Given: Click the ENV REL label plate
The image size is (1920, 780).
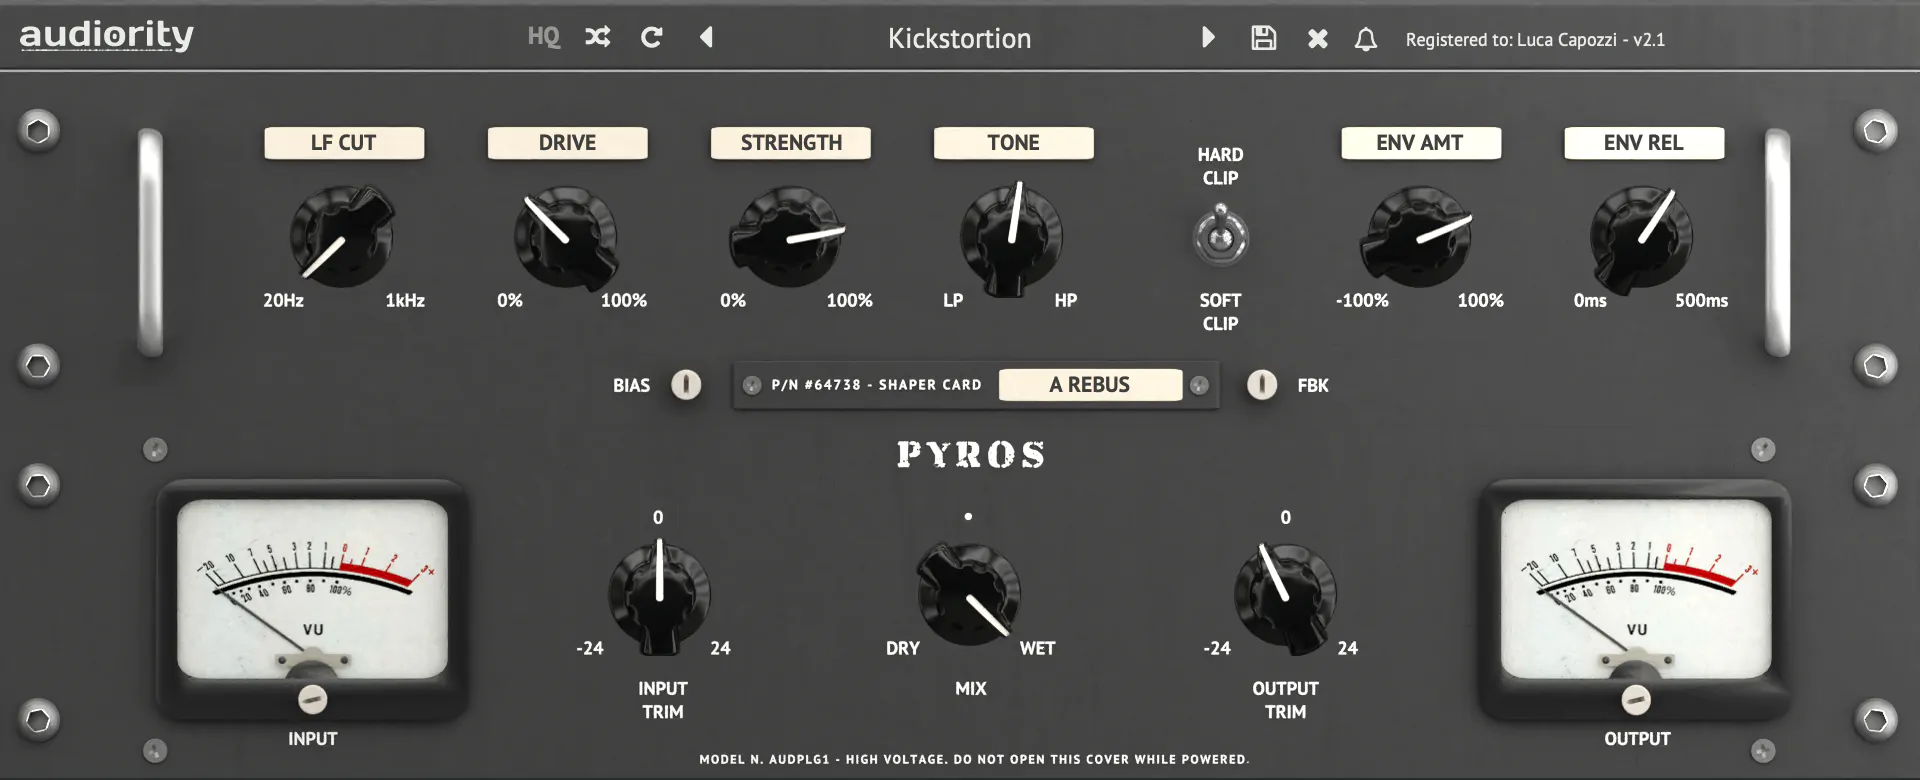Looking at the screenshot, I should click(x=1644, y=143).
